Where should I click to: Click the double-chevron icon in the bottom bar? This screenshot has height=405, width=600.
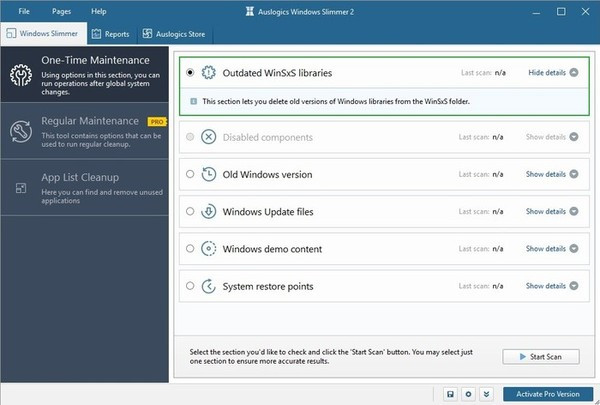pos(487,394)
